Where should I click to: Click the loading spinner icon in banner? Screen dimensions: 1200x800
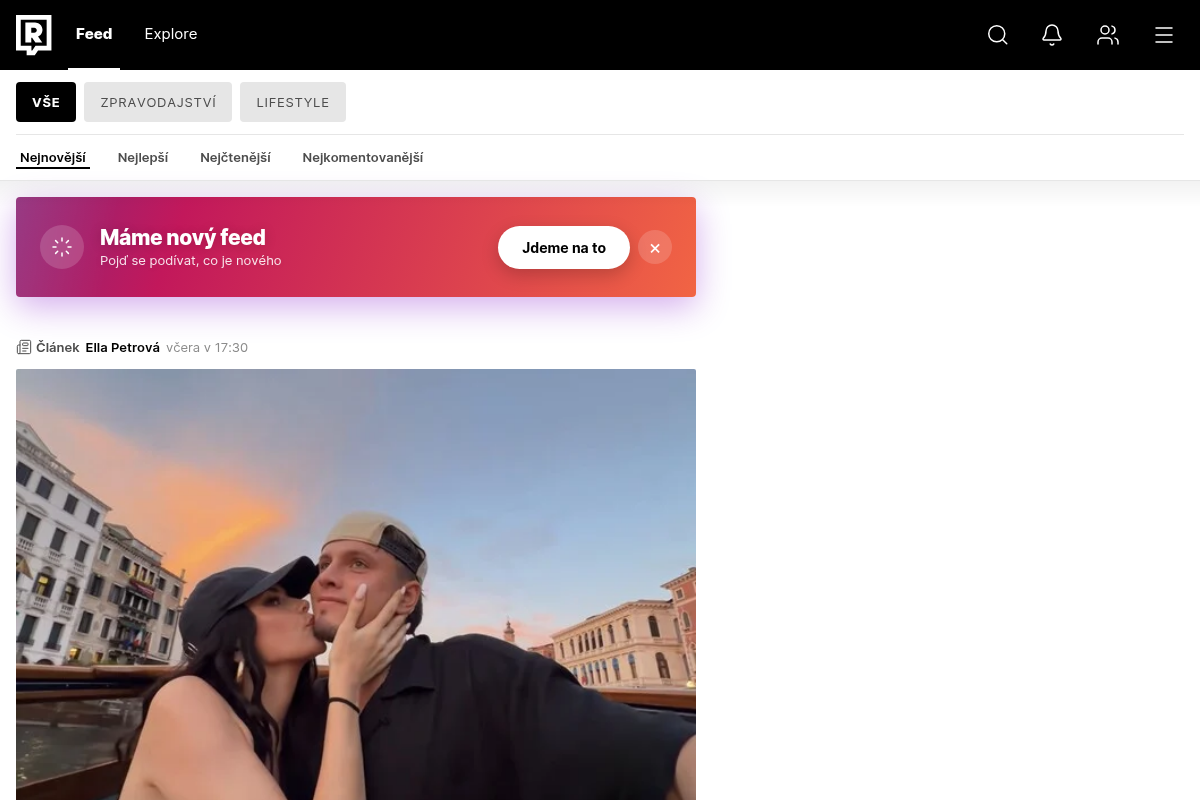62,247
